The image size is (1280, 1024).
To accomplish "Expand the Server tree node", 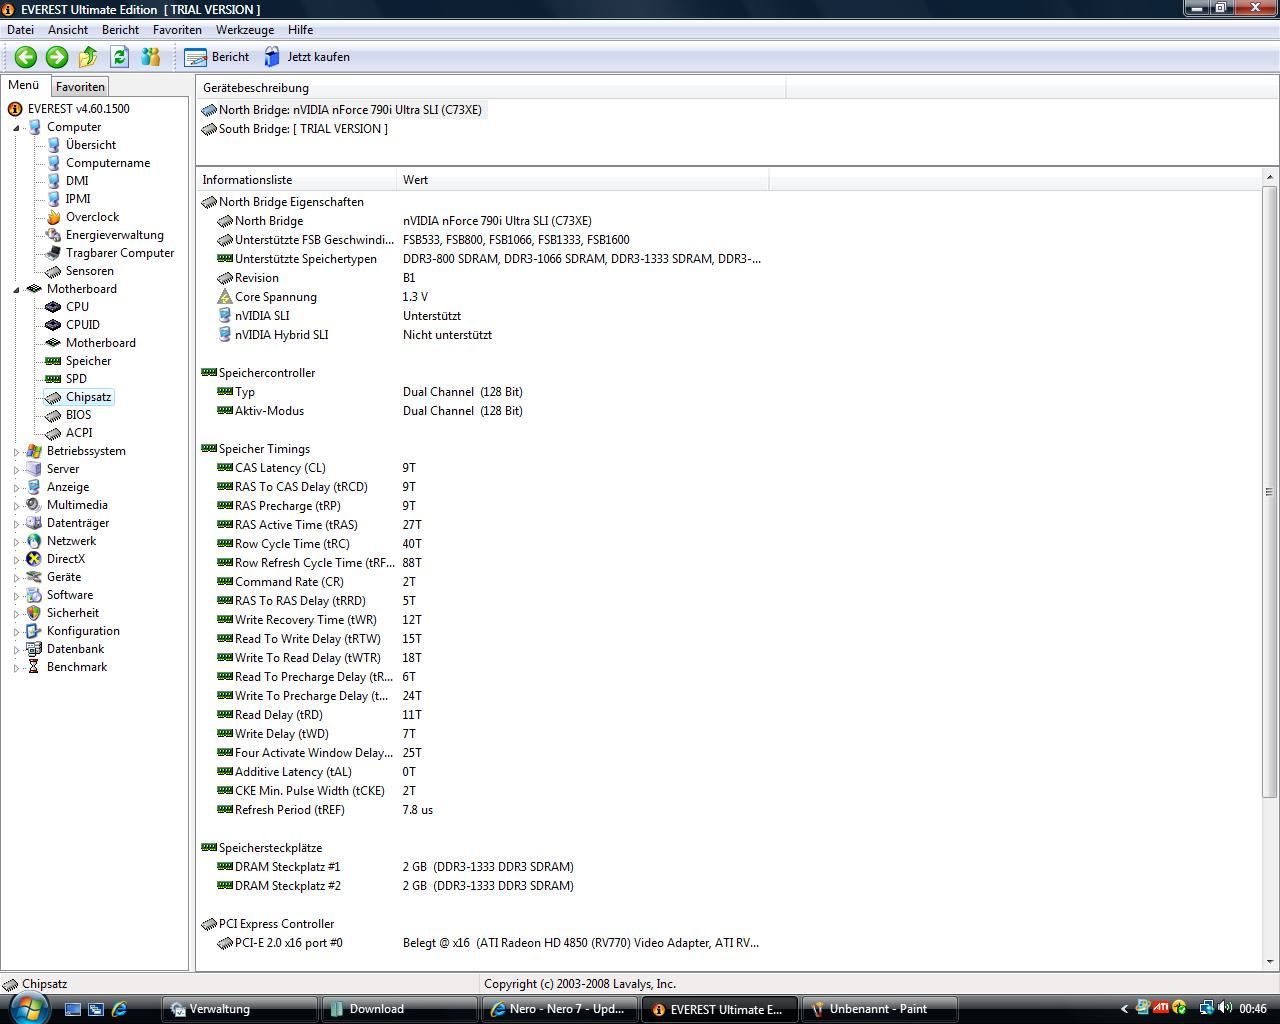I will (x=16, y=470).
